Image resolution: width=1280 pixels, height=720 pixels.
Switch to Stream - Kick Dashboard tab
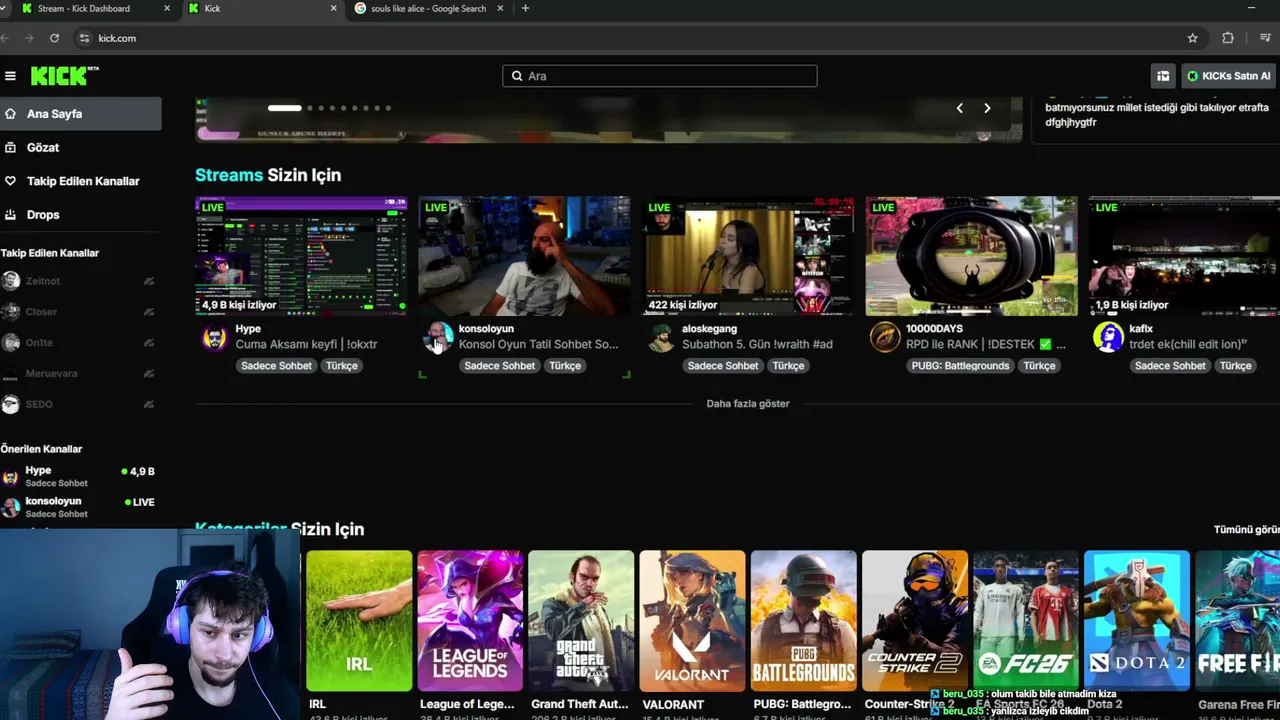click(92, 9)
